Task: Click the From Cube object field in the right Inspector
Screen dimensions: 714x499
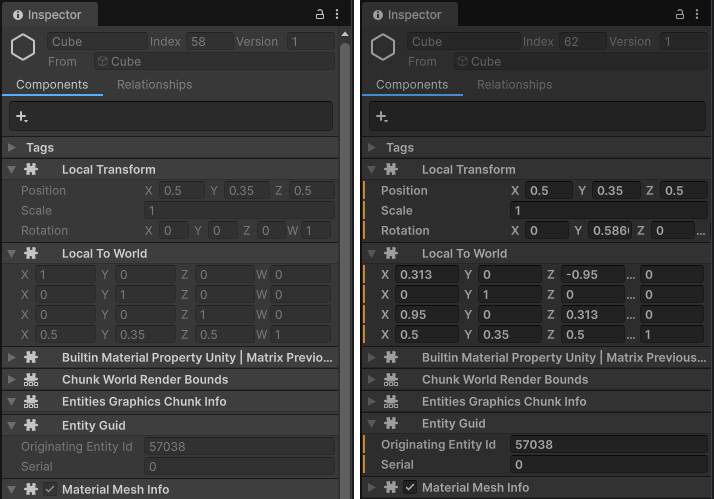Action: pyautogui.click(x=581, y=61)
